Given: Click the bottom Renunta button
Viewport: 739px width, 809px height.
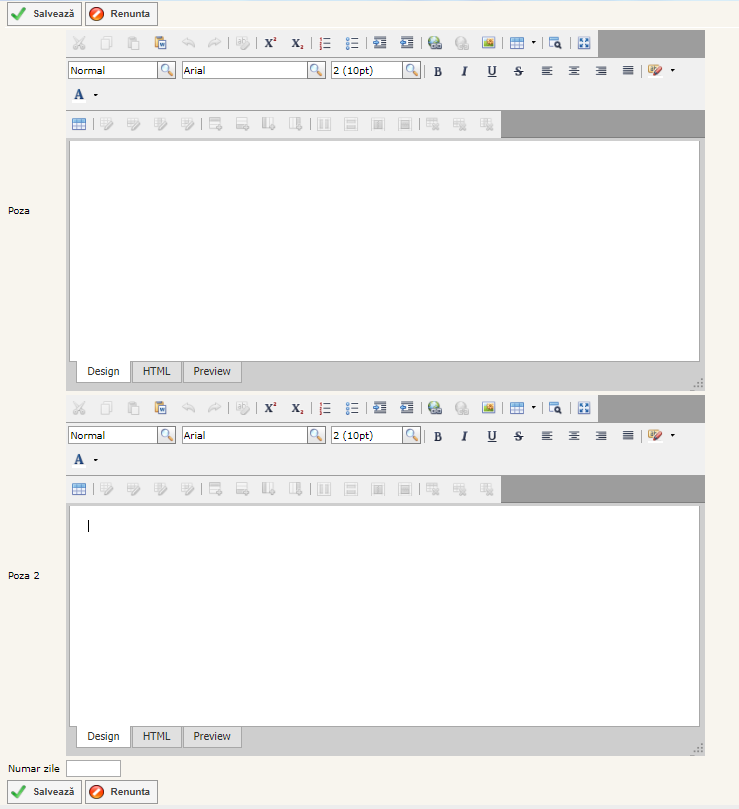Looking at the screenshot, I should (121, 792).
